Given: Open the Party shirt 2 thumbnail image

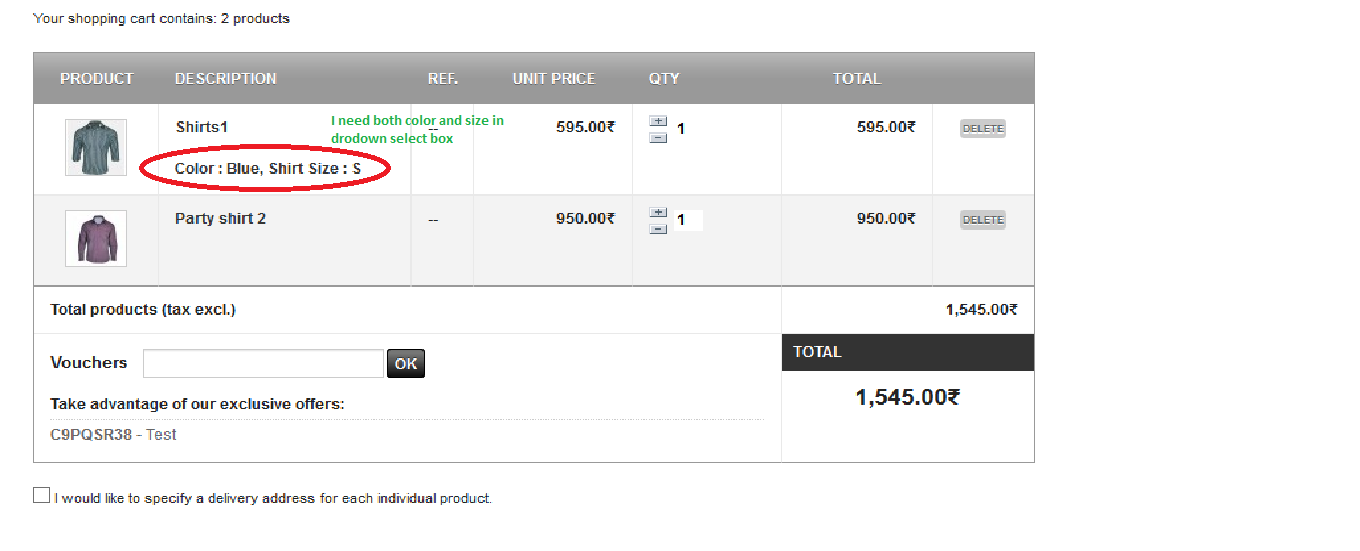Looking at the screenshot, I should 96,238.
